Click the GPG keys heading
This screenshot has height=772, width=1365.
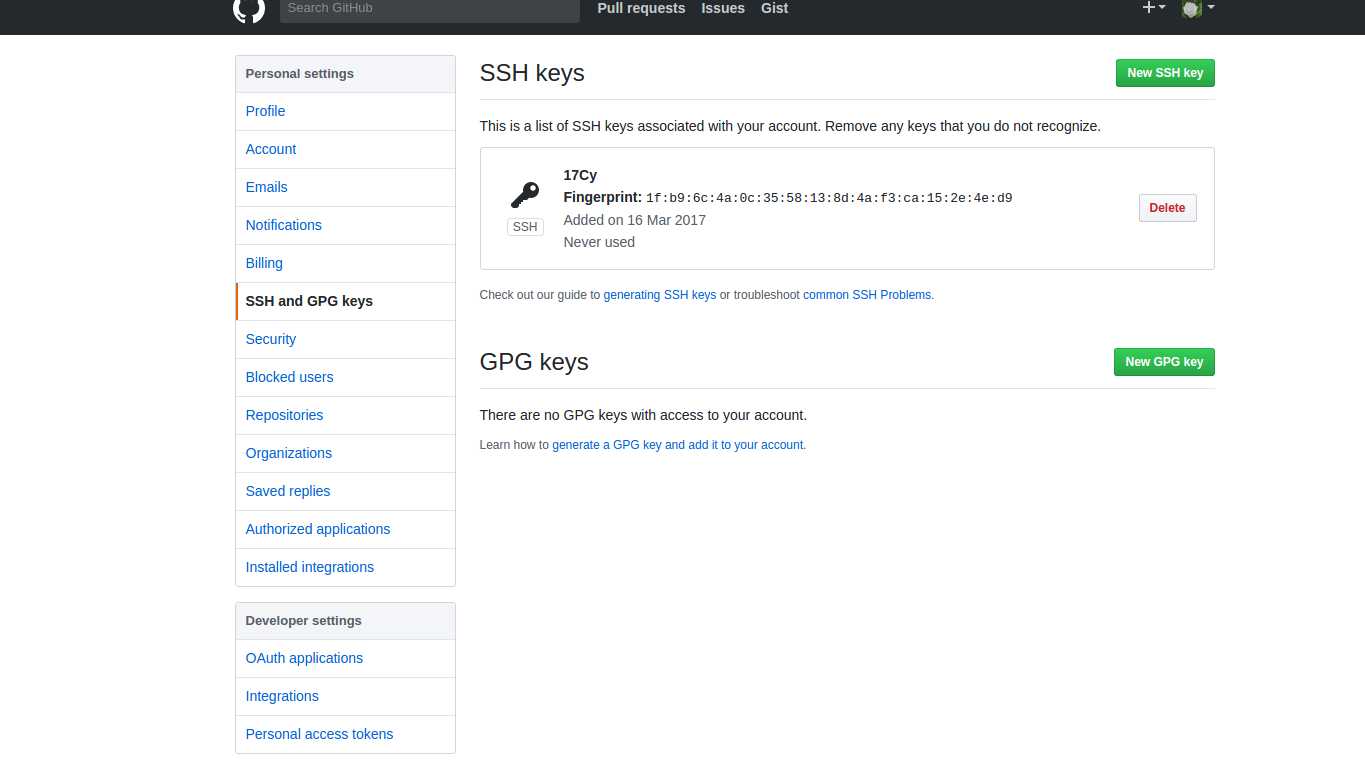[x=534, y=362]
